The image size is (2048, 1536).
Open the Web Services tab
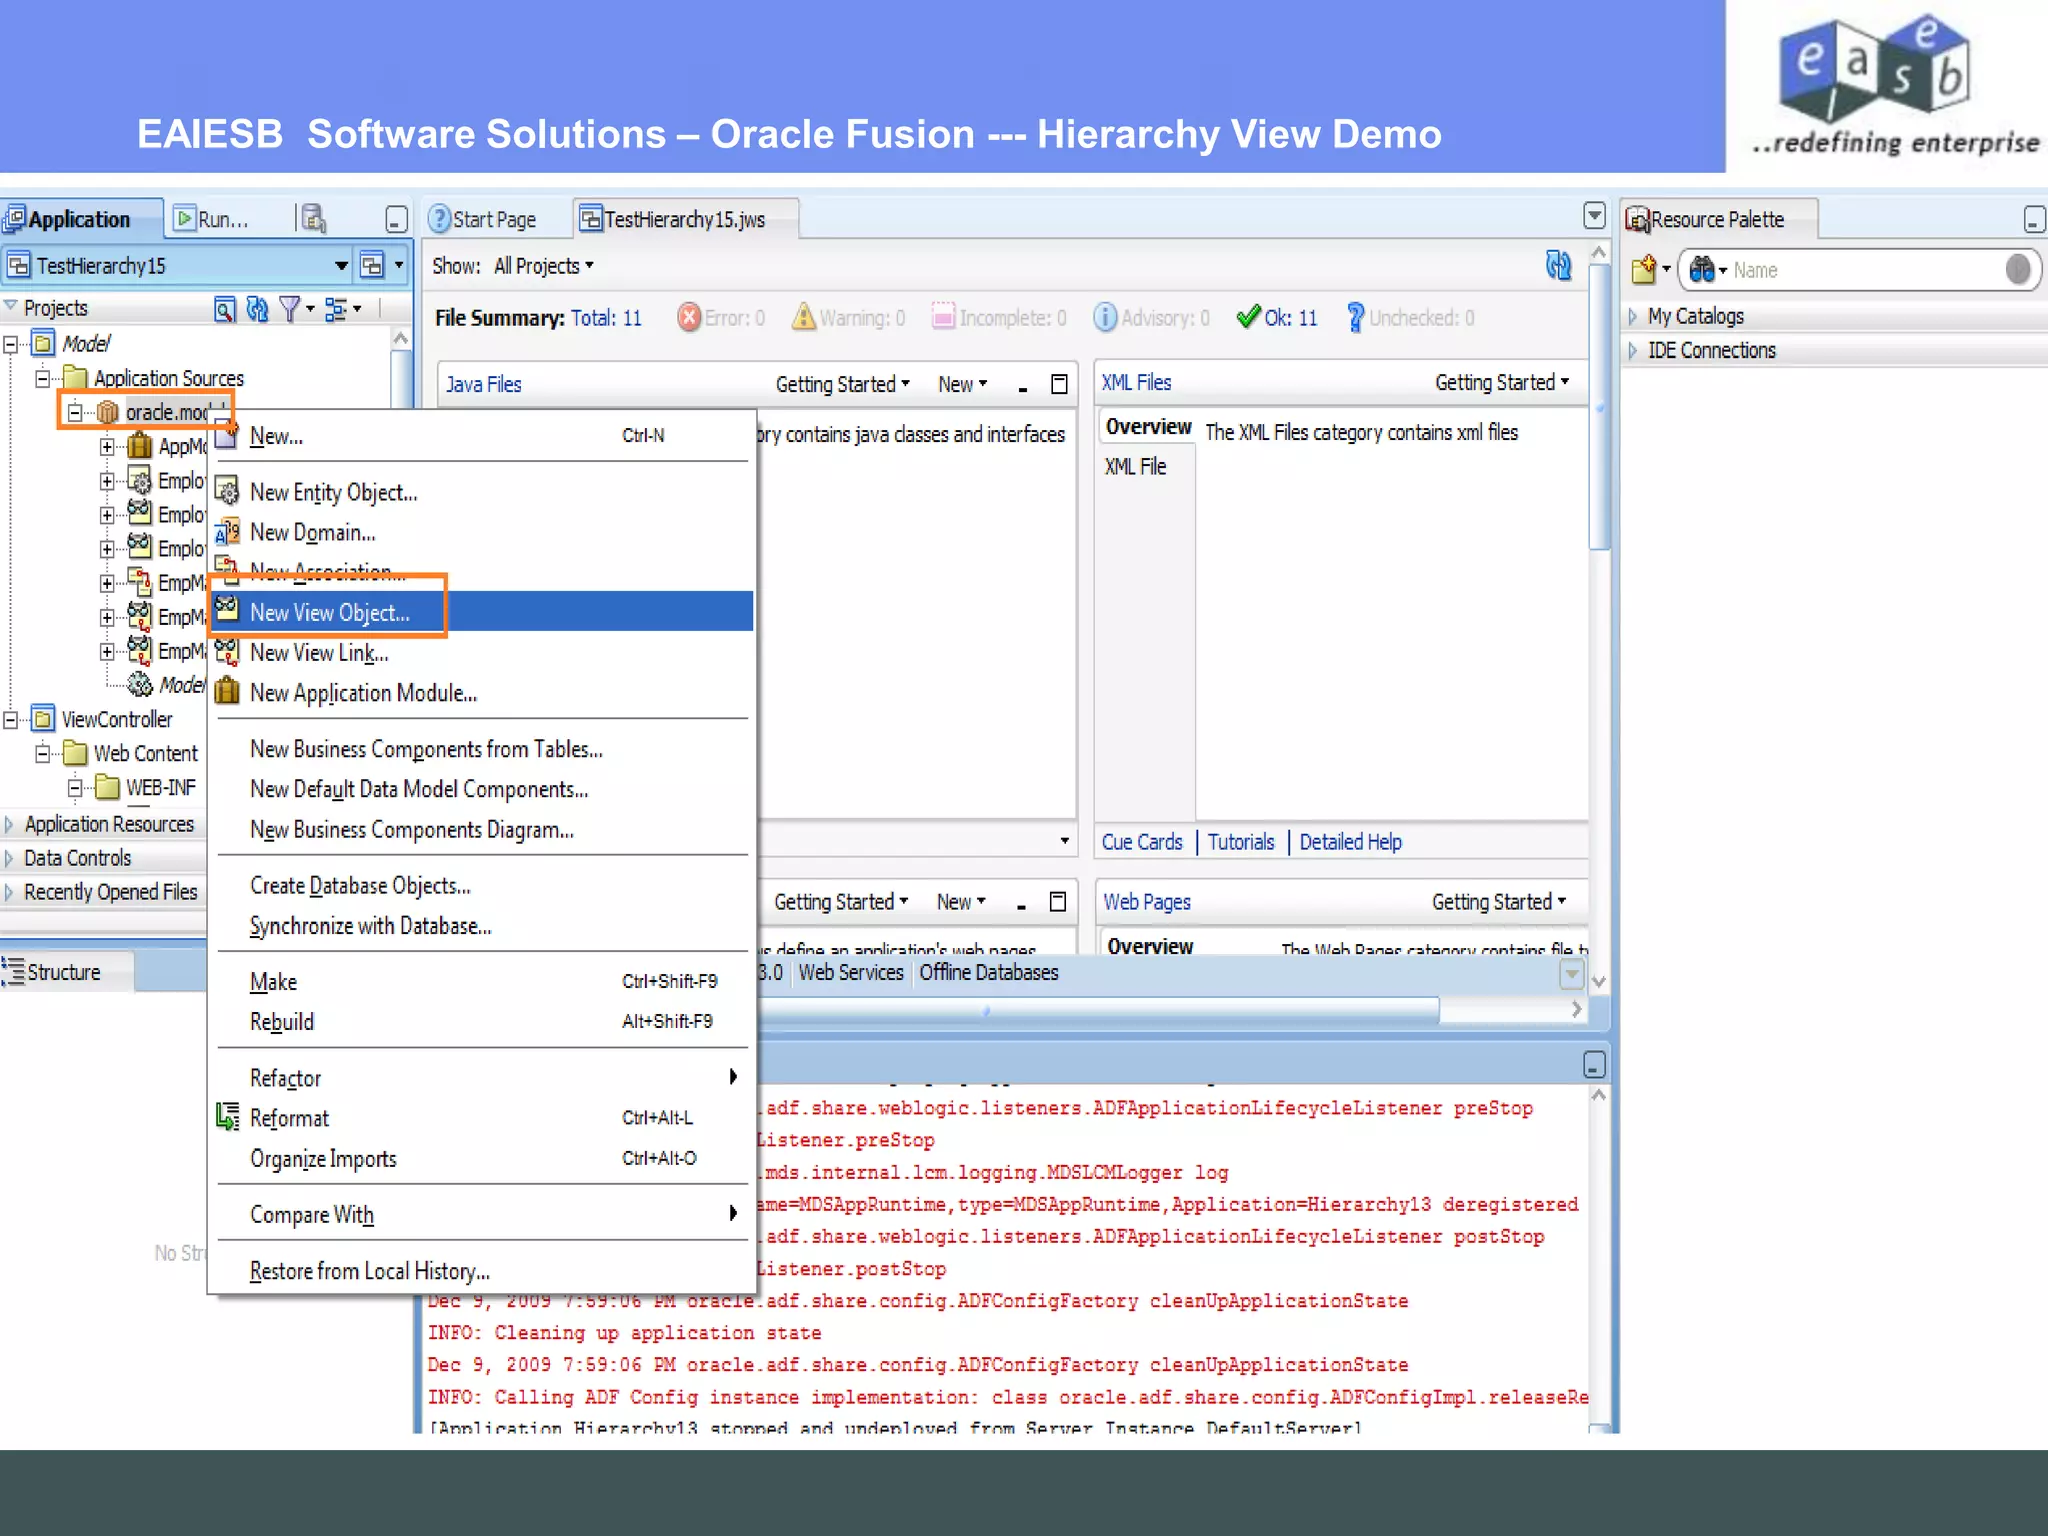tap(851, 972)
